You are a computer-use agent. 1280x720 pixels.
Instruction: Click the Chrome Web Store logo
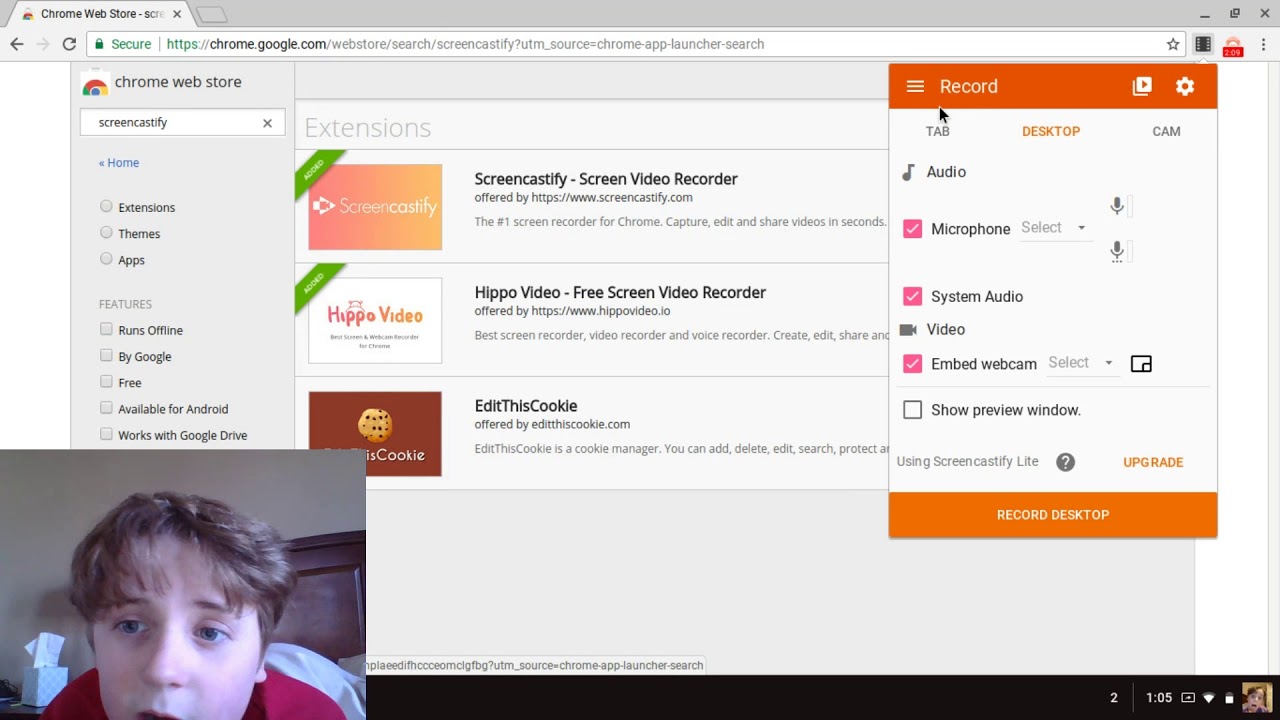click(95, 84)
